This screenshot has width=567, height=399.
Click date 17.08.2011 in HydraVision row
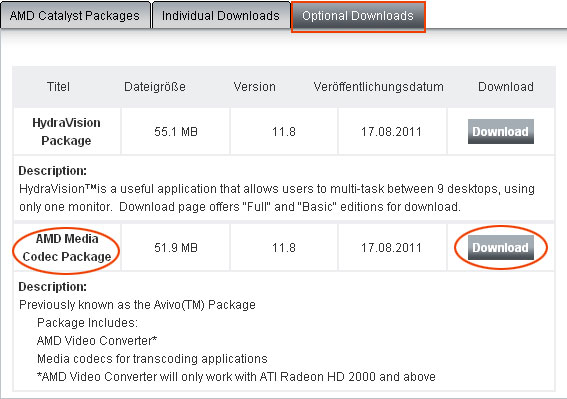391,131
